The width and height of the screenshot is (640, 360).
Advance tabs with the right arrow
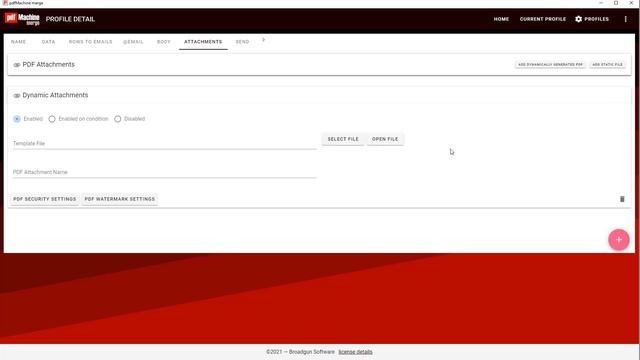point(263,40)
